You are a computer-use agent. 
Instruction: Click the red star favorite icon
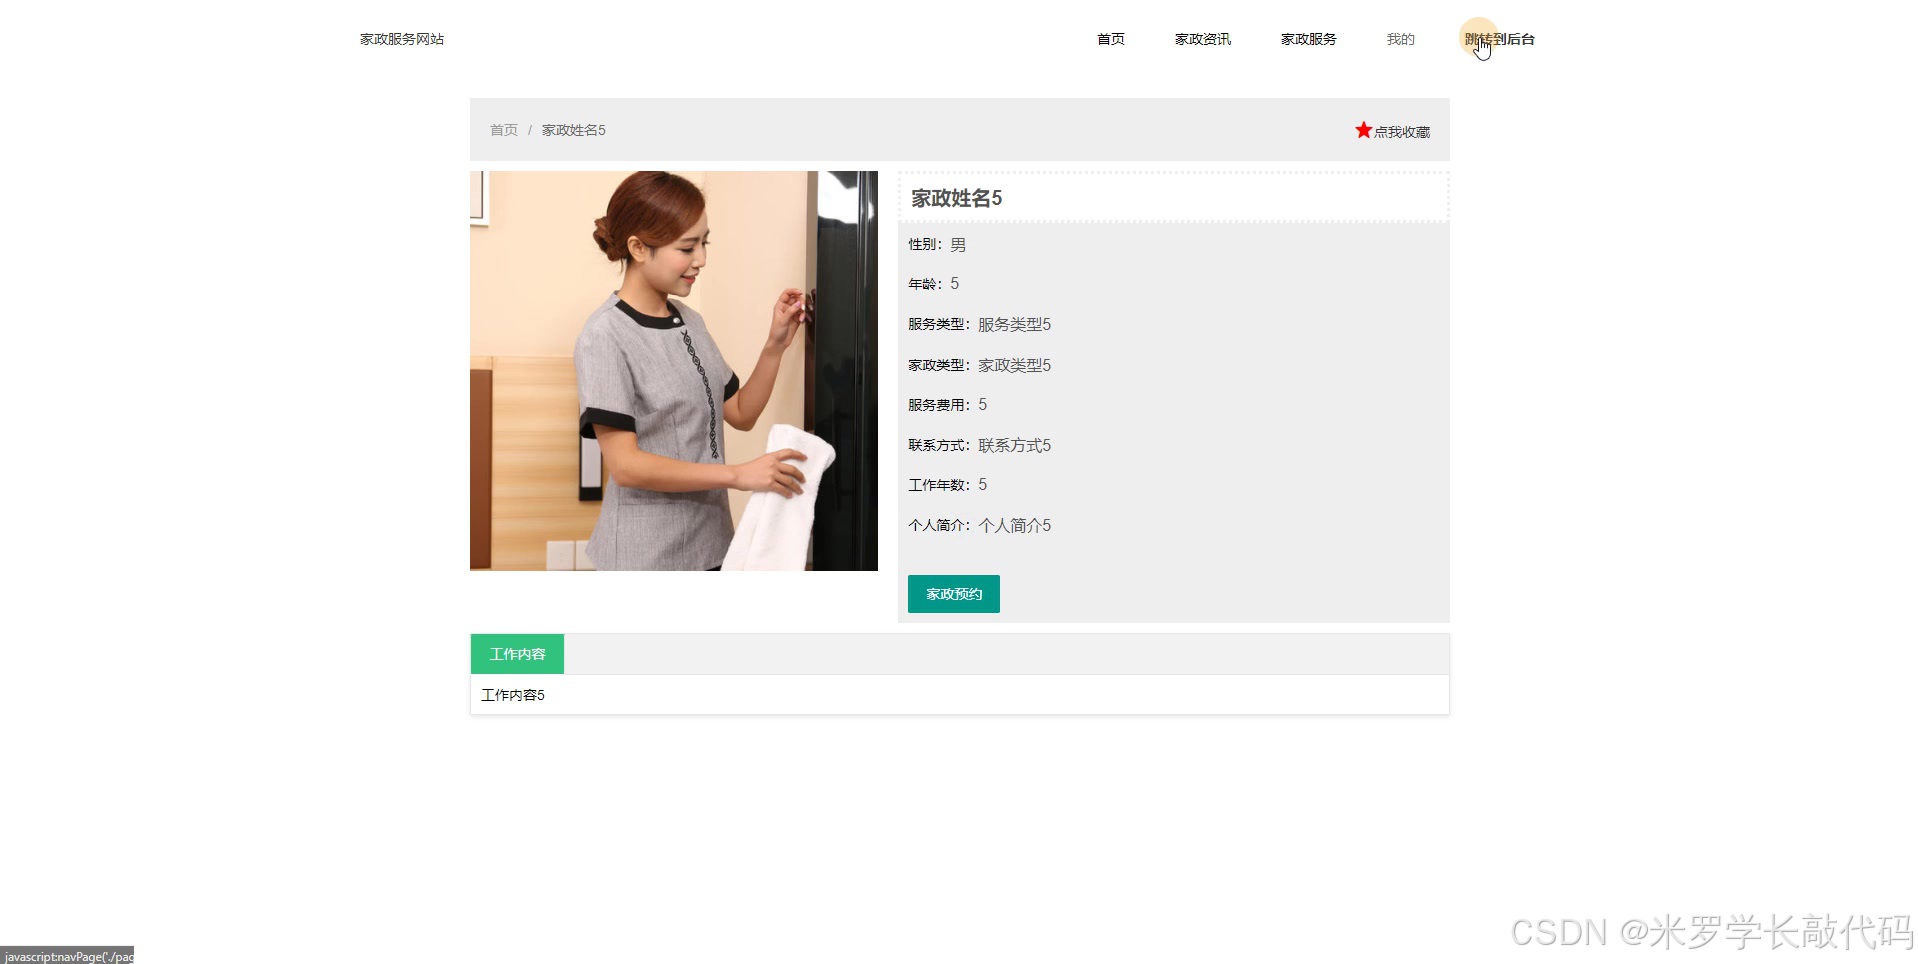click(1362, 129)
